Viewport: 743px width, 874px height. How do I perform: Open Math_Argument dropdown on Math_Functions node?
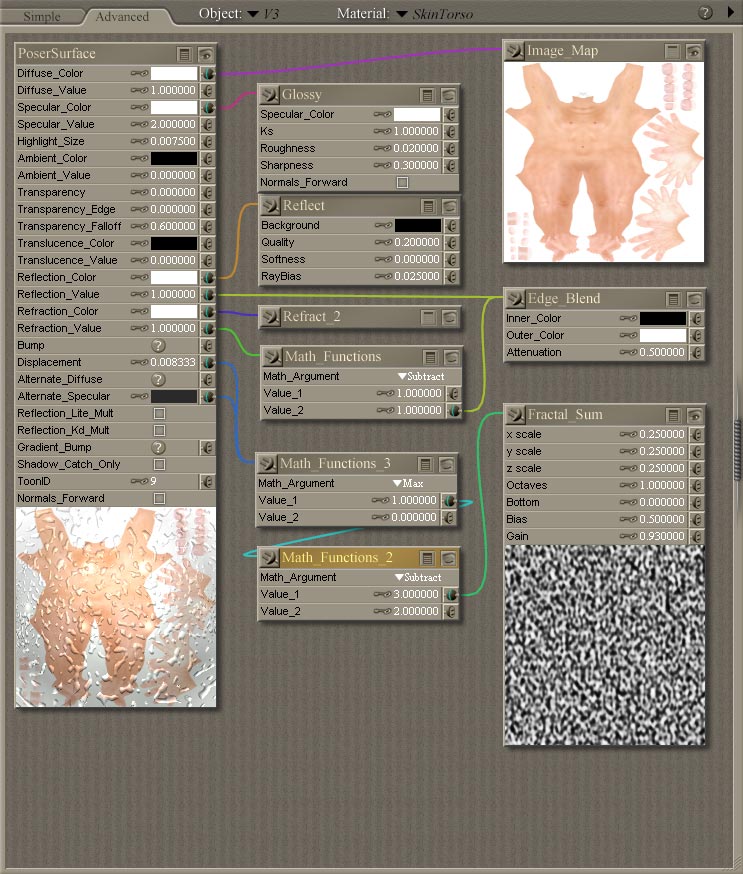coord(421,377)
